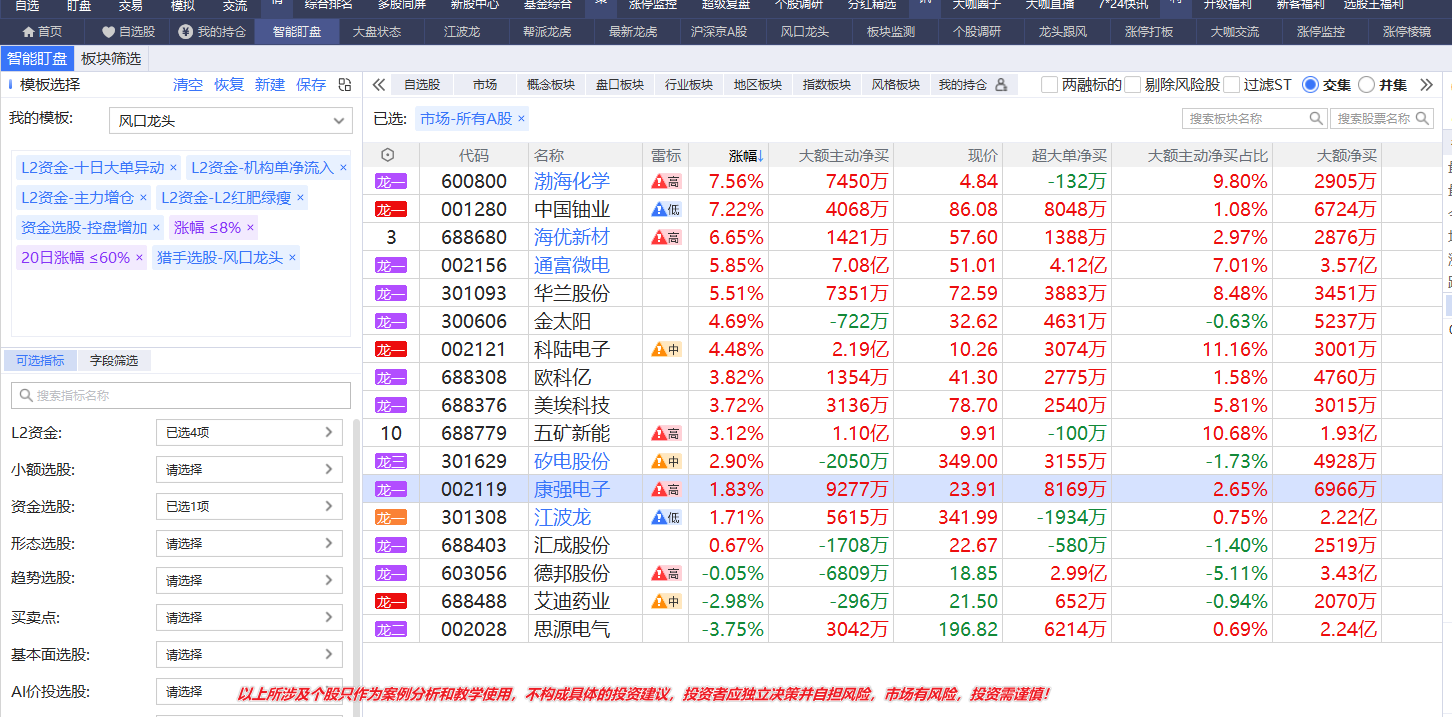Expand the 形态选股 selection dropdown

[249, 544]
